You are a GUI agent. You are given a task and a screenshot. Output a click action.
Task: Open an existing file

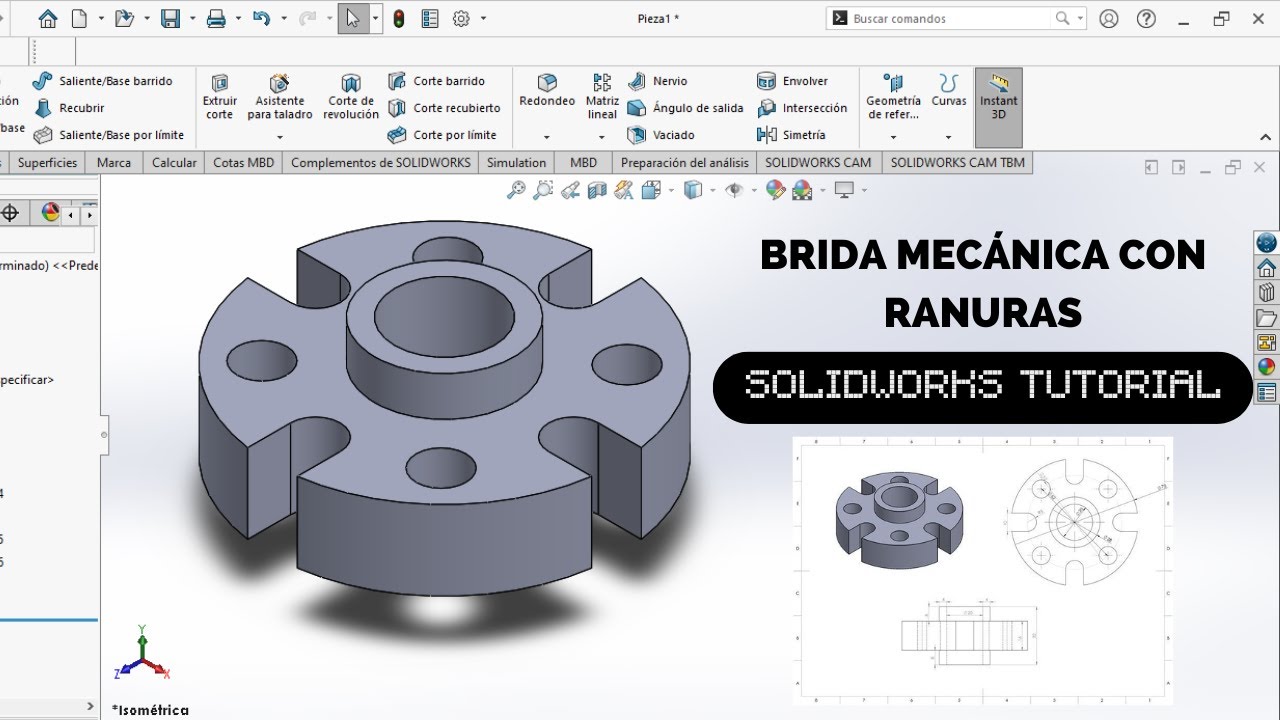123,18
